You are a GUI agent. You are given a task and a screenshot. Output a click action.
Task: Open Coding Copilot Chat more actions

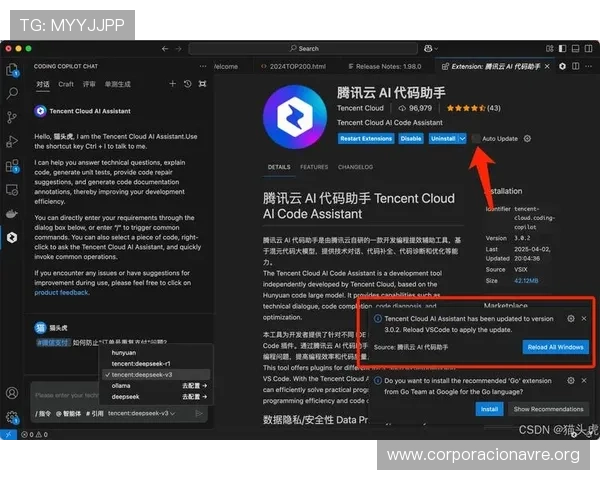(203, 66)
